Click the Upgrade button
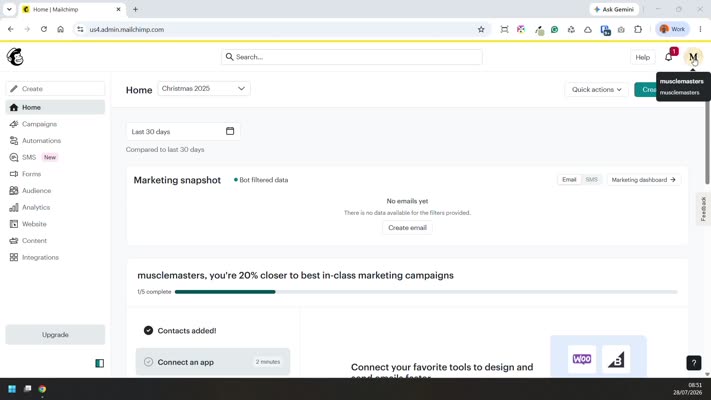Image resolution: width=711 pixels, height=400 pixels. [x=55, y=335]
